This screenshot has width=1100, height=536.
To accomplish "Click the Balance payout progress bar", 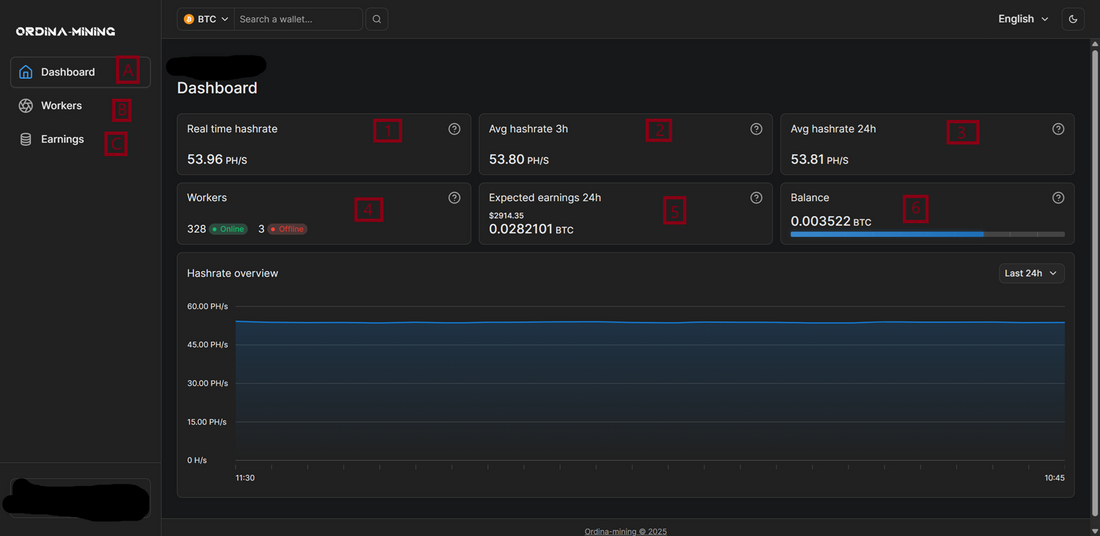I will pyautogui.click(x=927, y=234).
